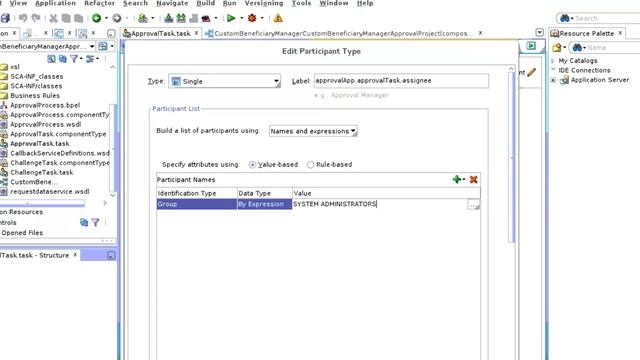This screenshot has width=640, height=360.
Task: Select ChallengeTask.task in the navigator
Action: point(42,172)
